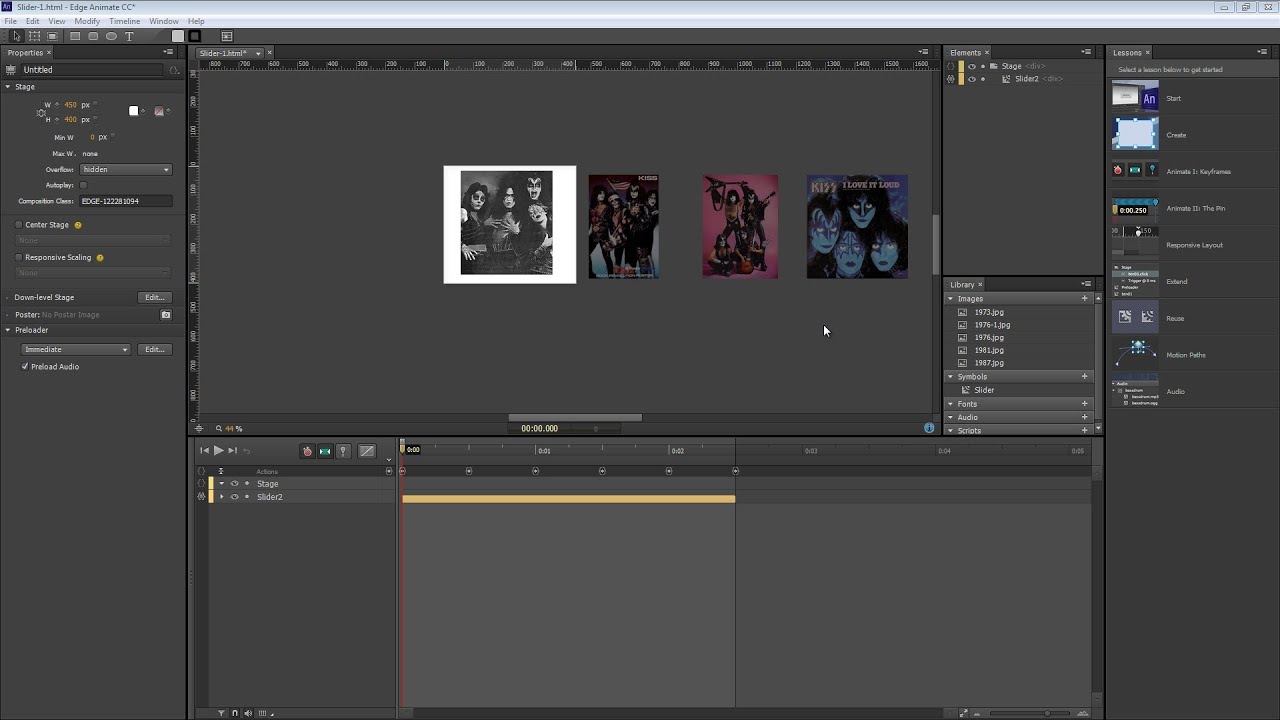Toggle the link width and height icon
1280x720 pixels.
tap(41, 112)
